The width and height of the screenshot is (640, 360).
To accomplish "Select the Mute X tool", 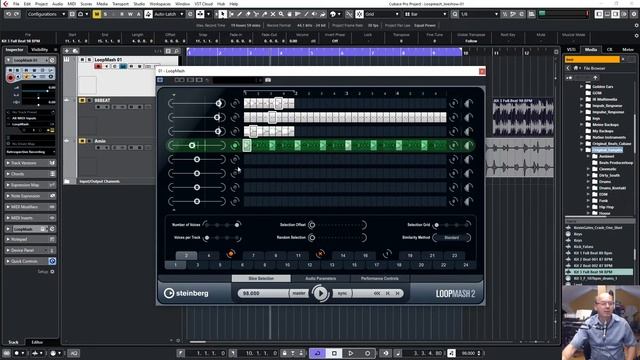I will coord(273,14).
